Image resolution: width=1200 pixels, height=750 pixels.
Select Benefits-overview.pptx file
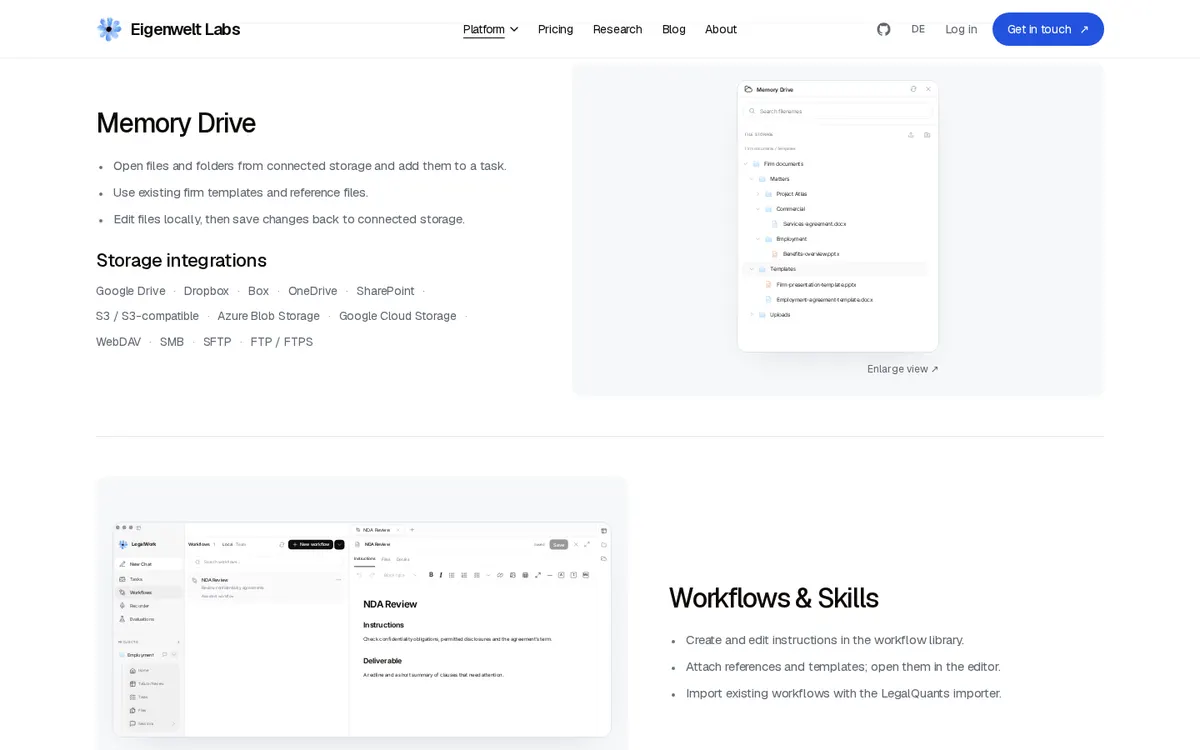click(x=811, y=254)
